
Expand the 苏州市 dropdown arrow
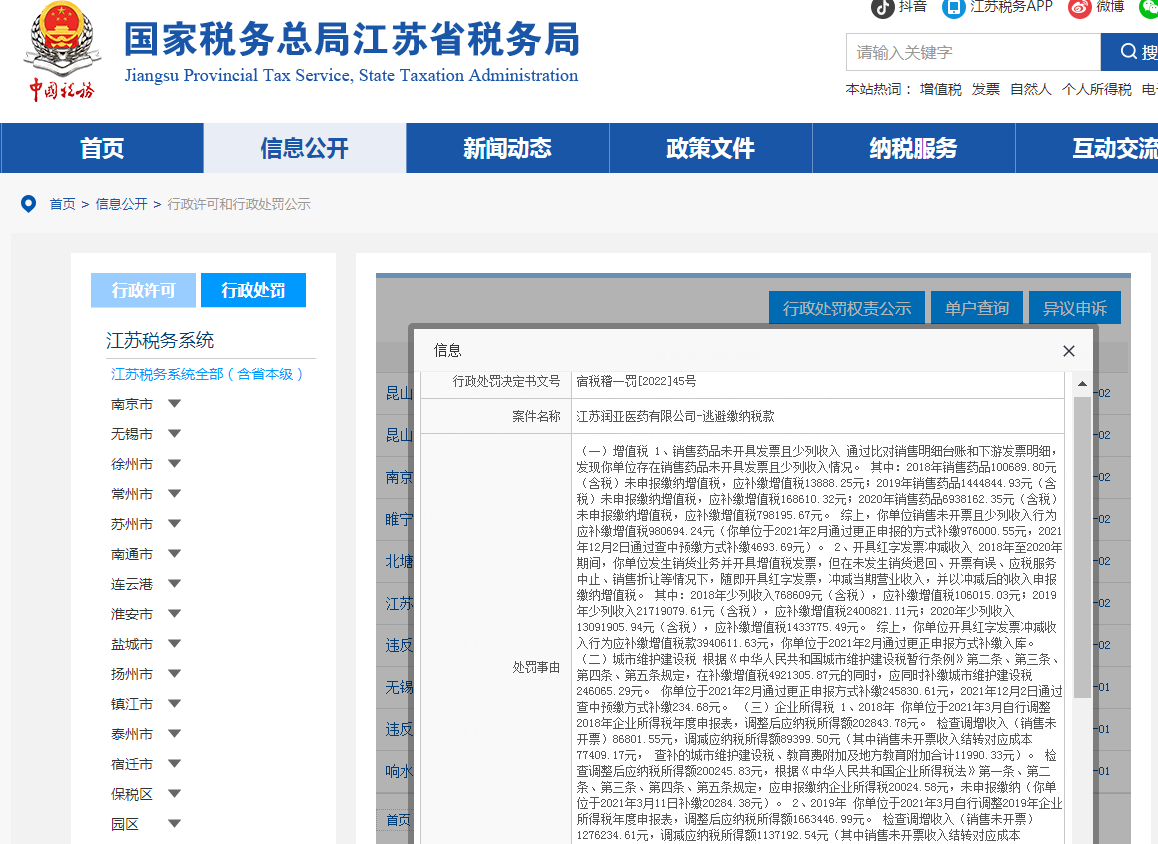pyautogui.click(x=174, y=524)
